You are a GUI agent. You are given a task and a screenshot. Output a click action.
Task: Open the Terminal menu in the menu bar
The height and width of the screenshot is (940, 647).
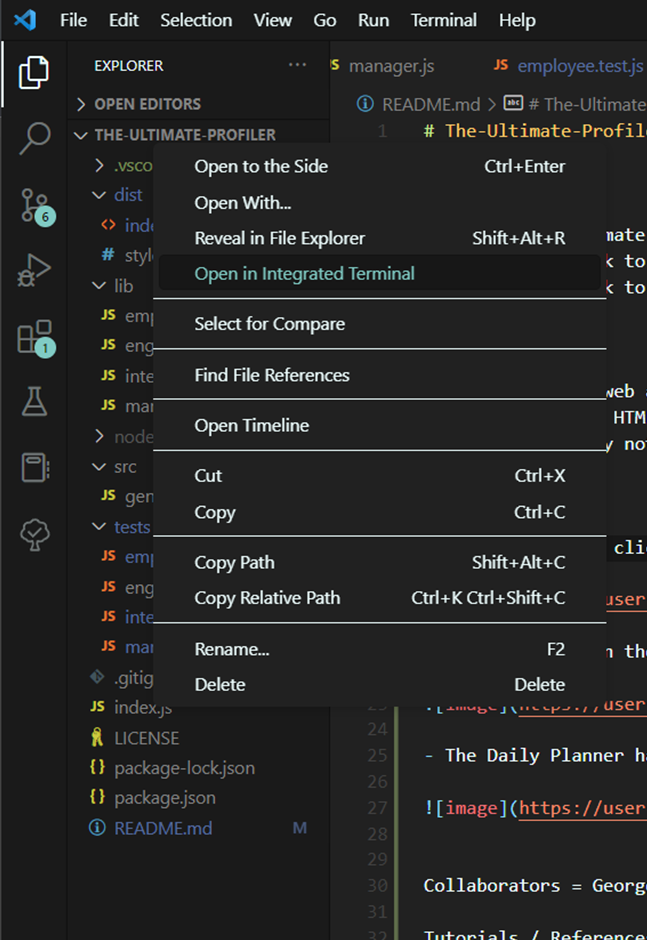tap(443, 20)
